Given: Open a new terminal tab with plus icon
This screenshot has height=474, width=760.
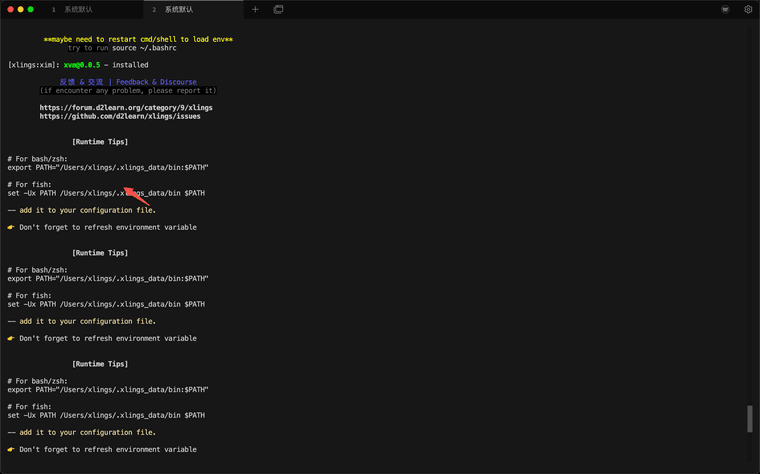Looking at the screenshot, I should coord(255,9).
